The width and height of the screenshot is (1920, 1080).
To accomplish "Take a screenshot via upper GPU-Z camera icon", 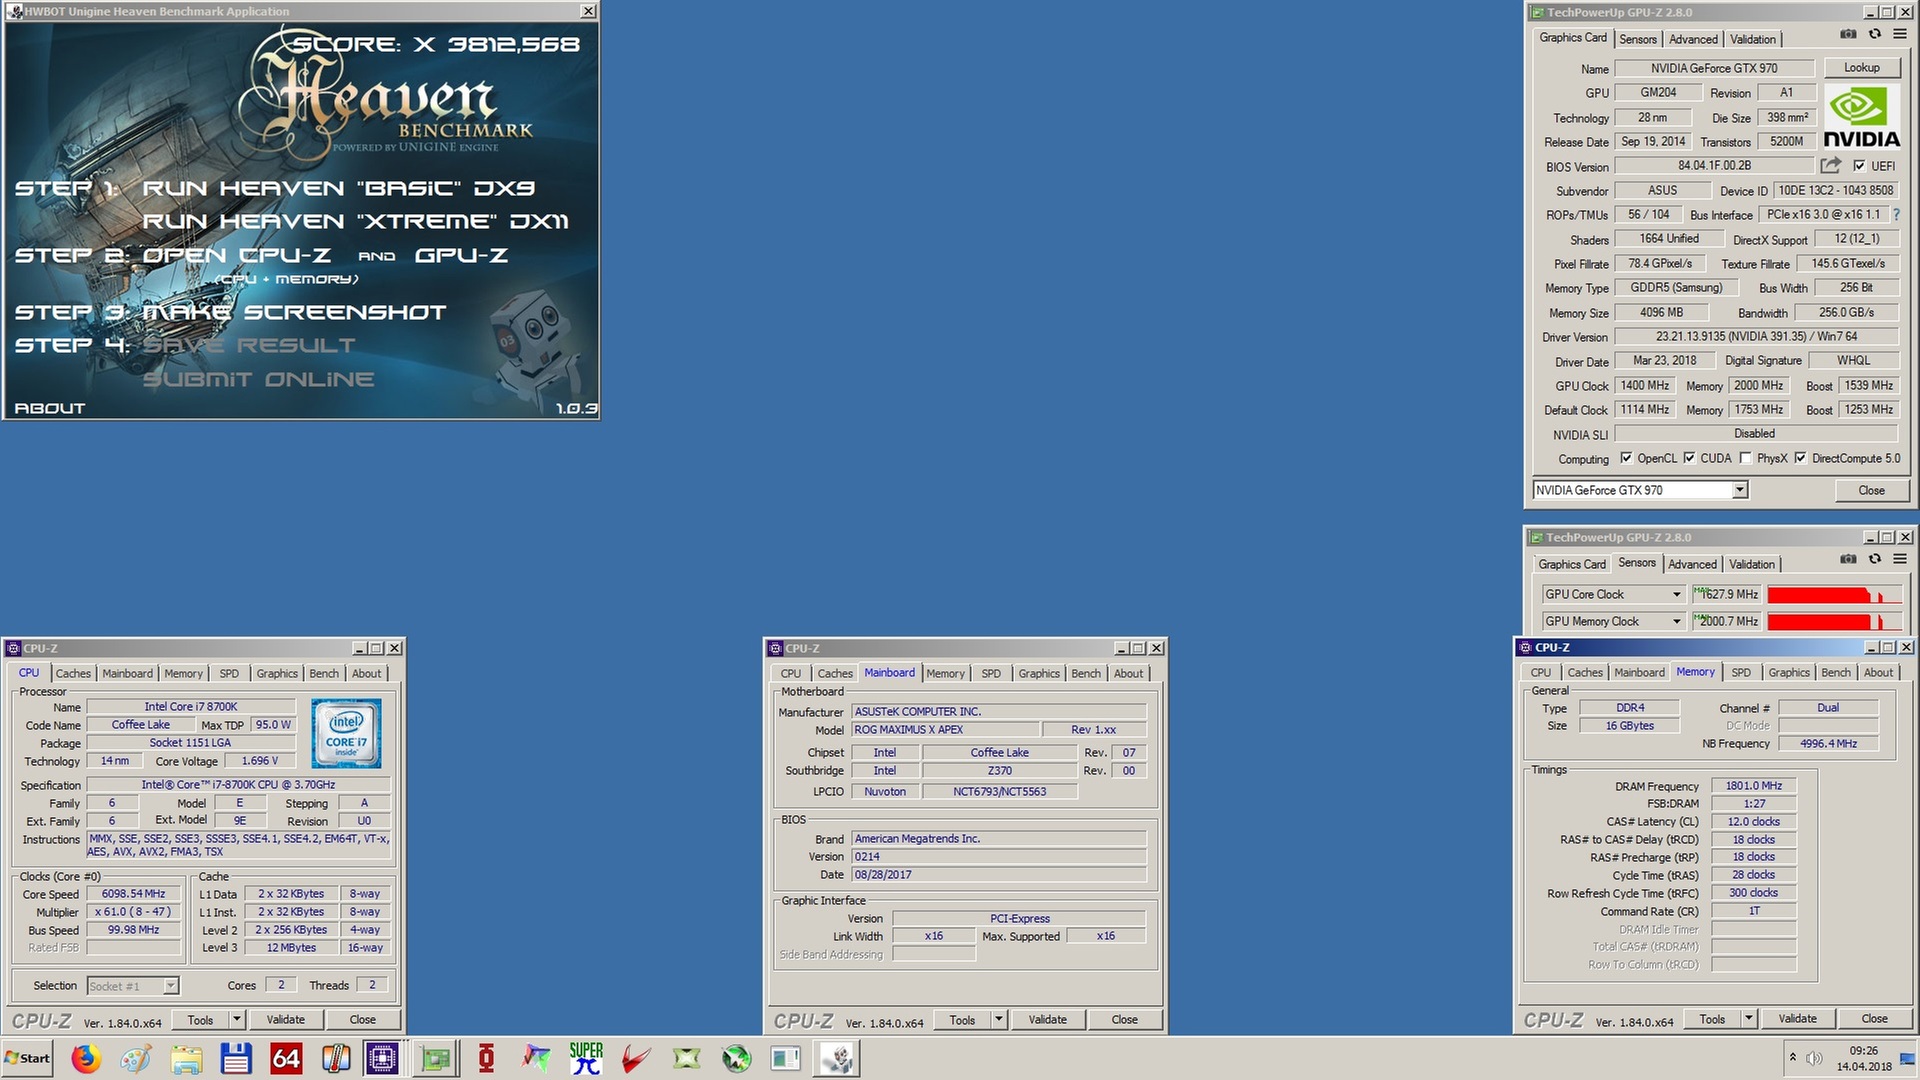I will pos(1848,34).
